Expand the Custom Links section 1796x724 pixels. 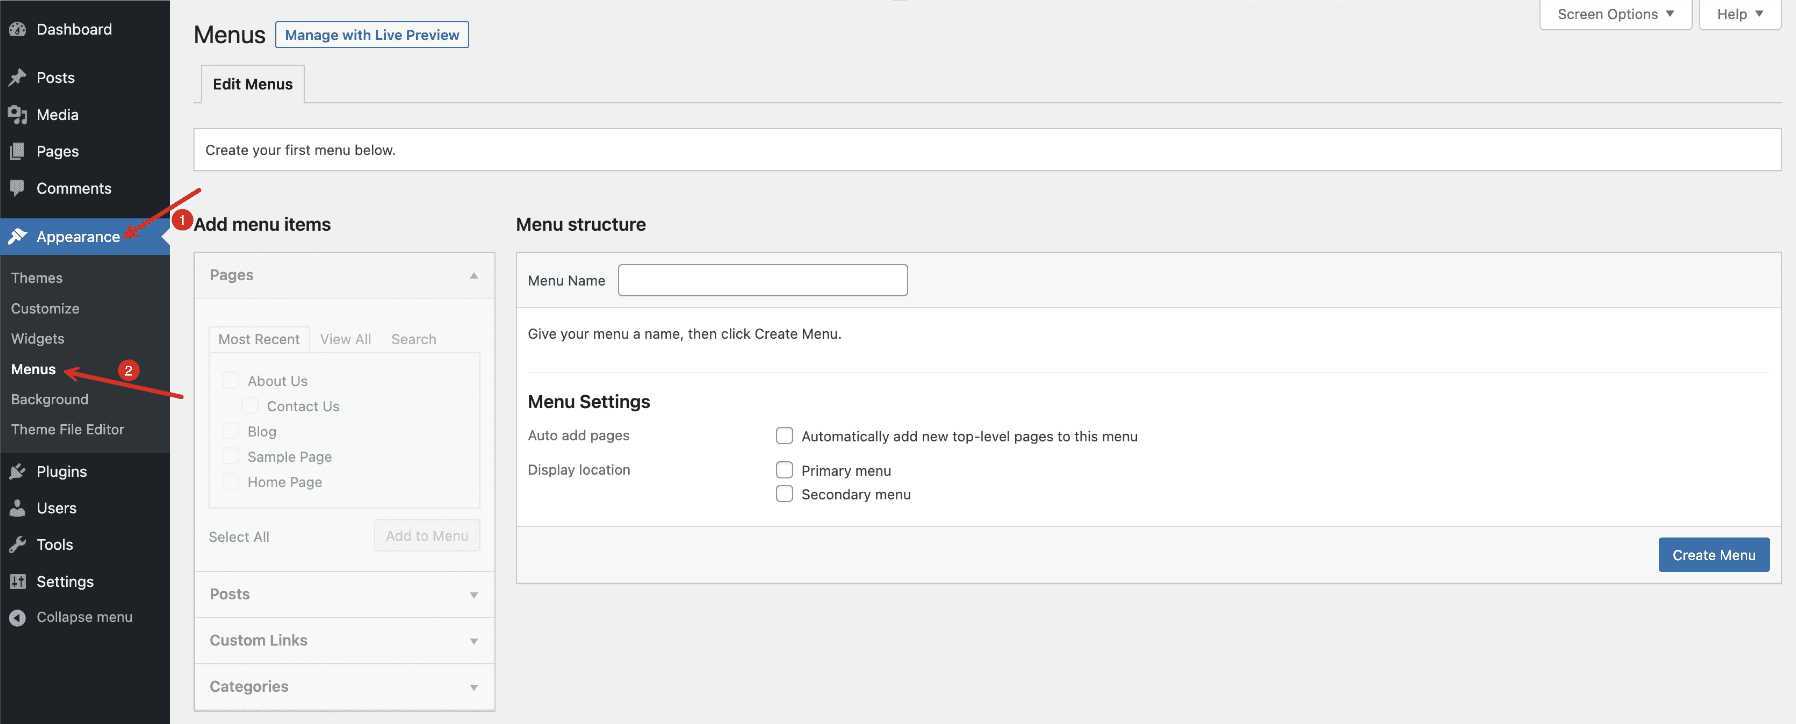(344, 640)
